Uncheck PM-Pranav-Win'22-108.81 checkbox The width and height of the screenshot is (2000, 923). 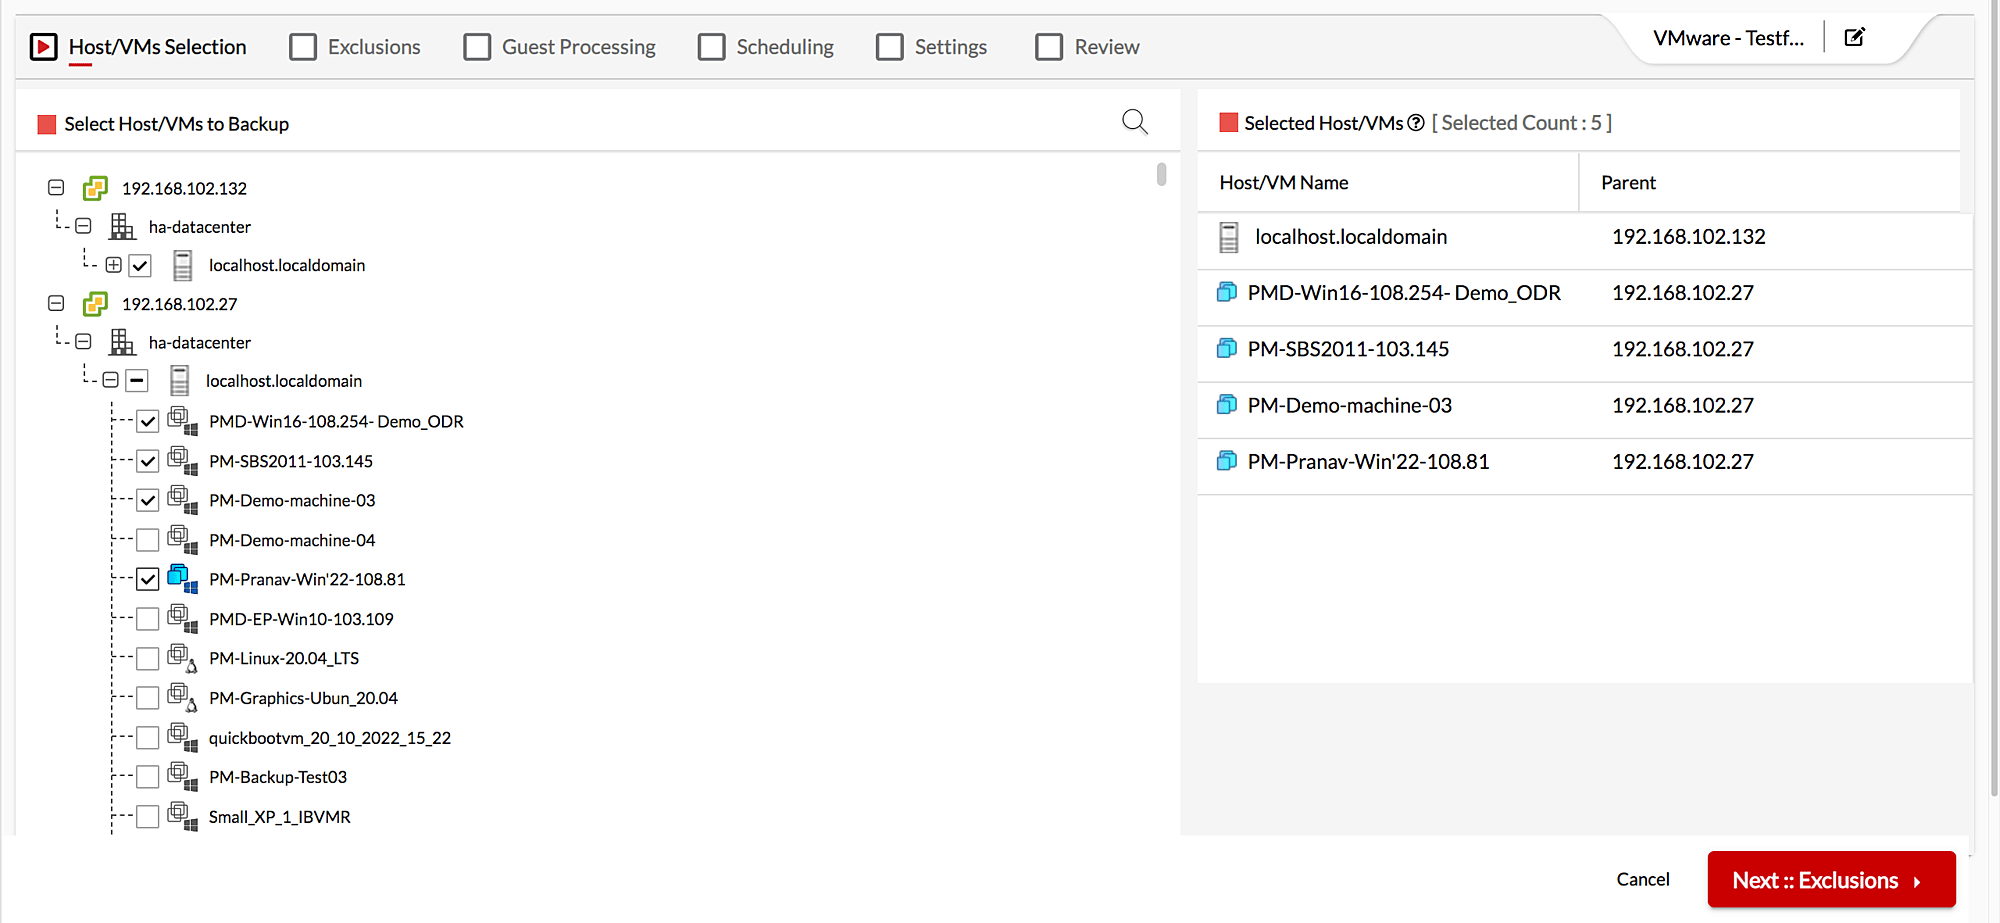(x=148, y=579)
